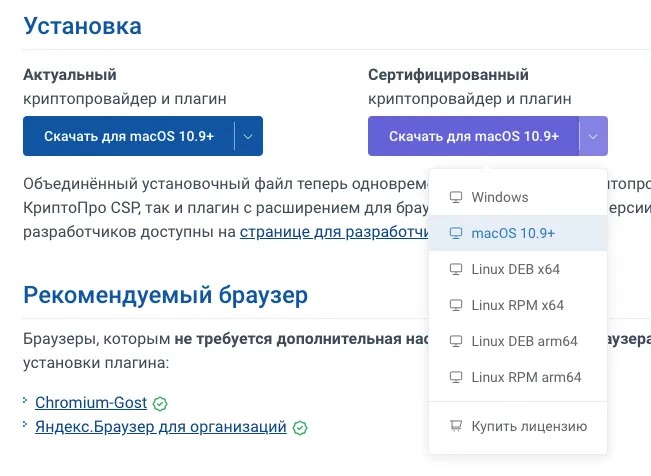Click the green checkmark badge next to Chromium-Gost
This screenshot has width=651, height=476.
[x=160, y=404]
